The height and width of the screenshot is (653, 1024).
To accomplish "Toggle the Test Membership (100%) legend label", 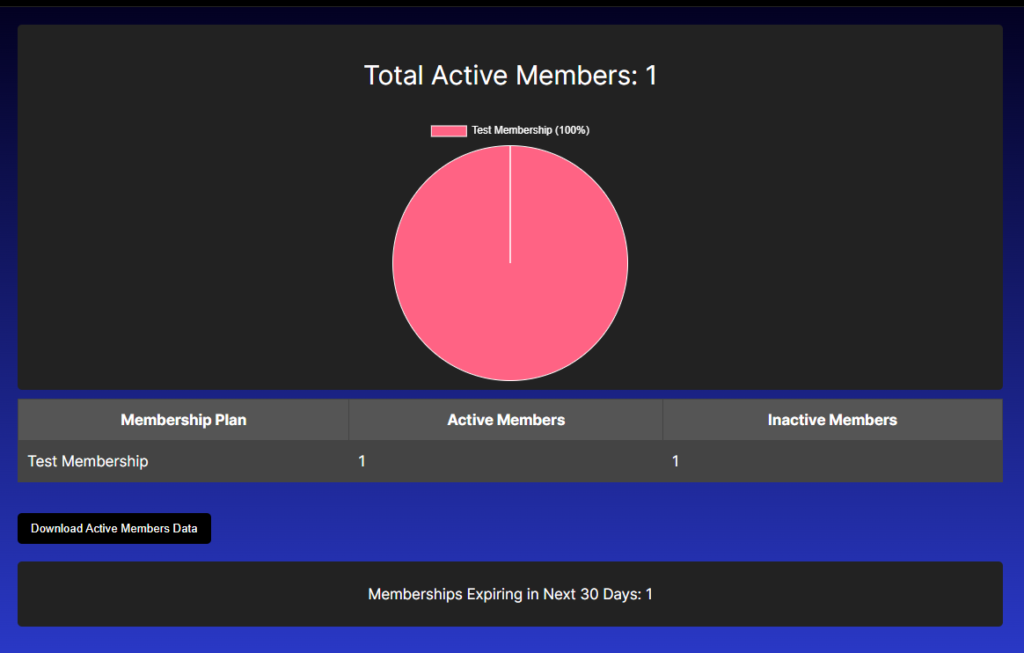I will point(530,131).
